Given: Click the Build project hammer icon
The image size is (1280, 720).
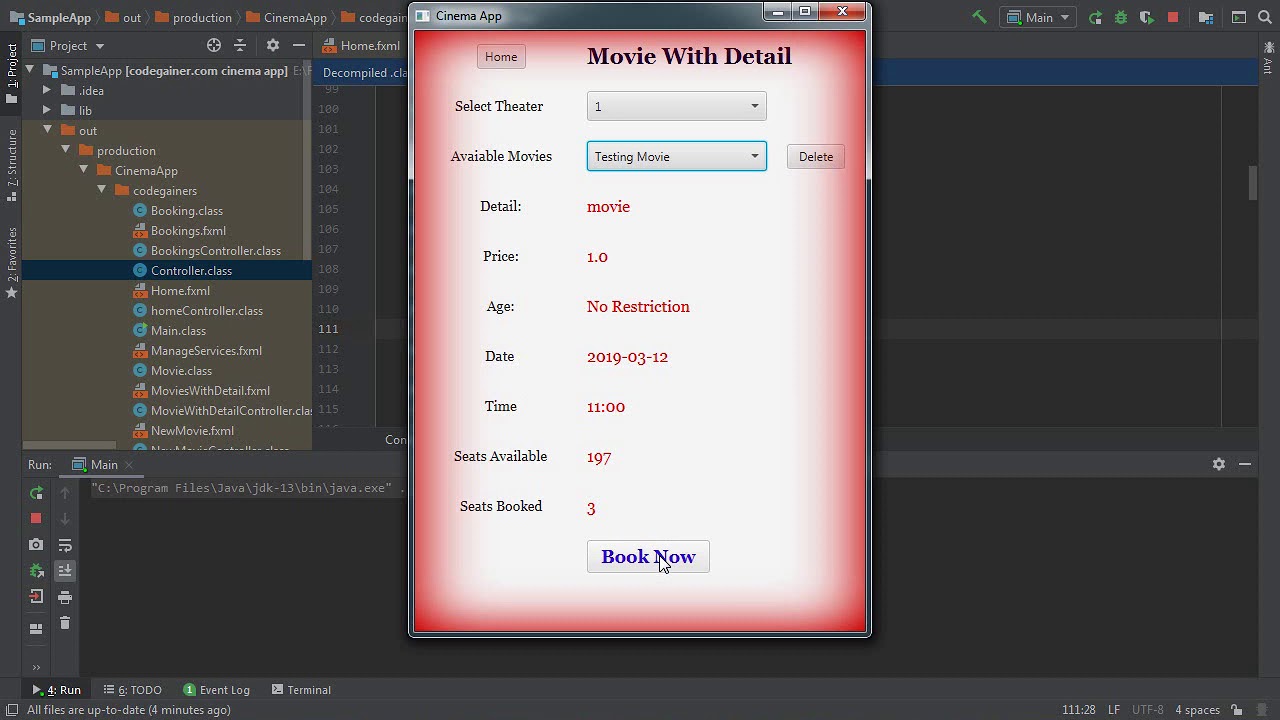Looking at the screenshot, I should pyautogui.click(x=979, y=17).
